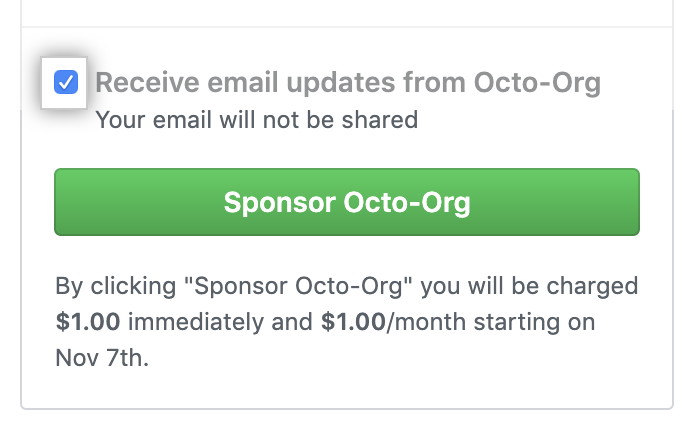Click the "Nov 7th." date text
Viewport: 698px width, 430px height.
pyautogui.click(x=102, y=358)
